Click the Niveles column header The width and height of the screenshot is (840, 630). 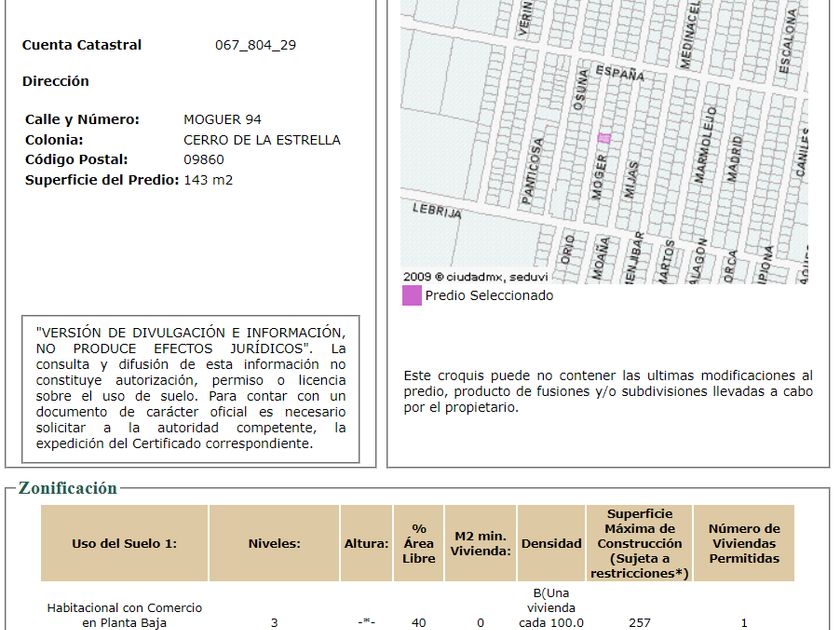click(x=274, y=543)
